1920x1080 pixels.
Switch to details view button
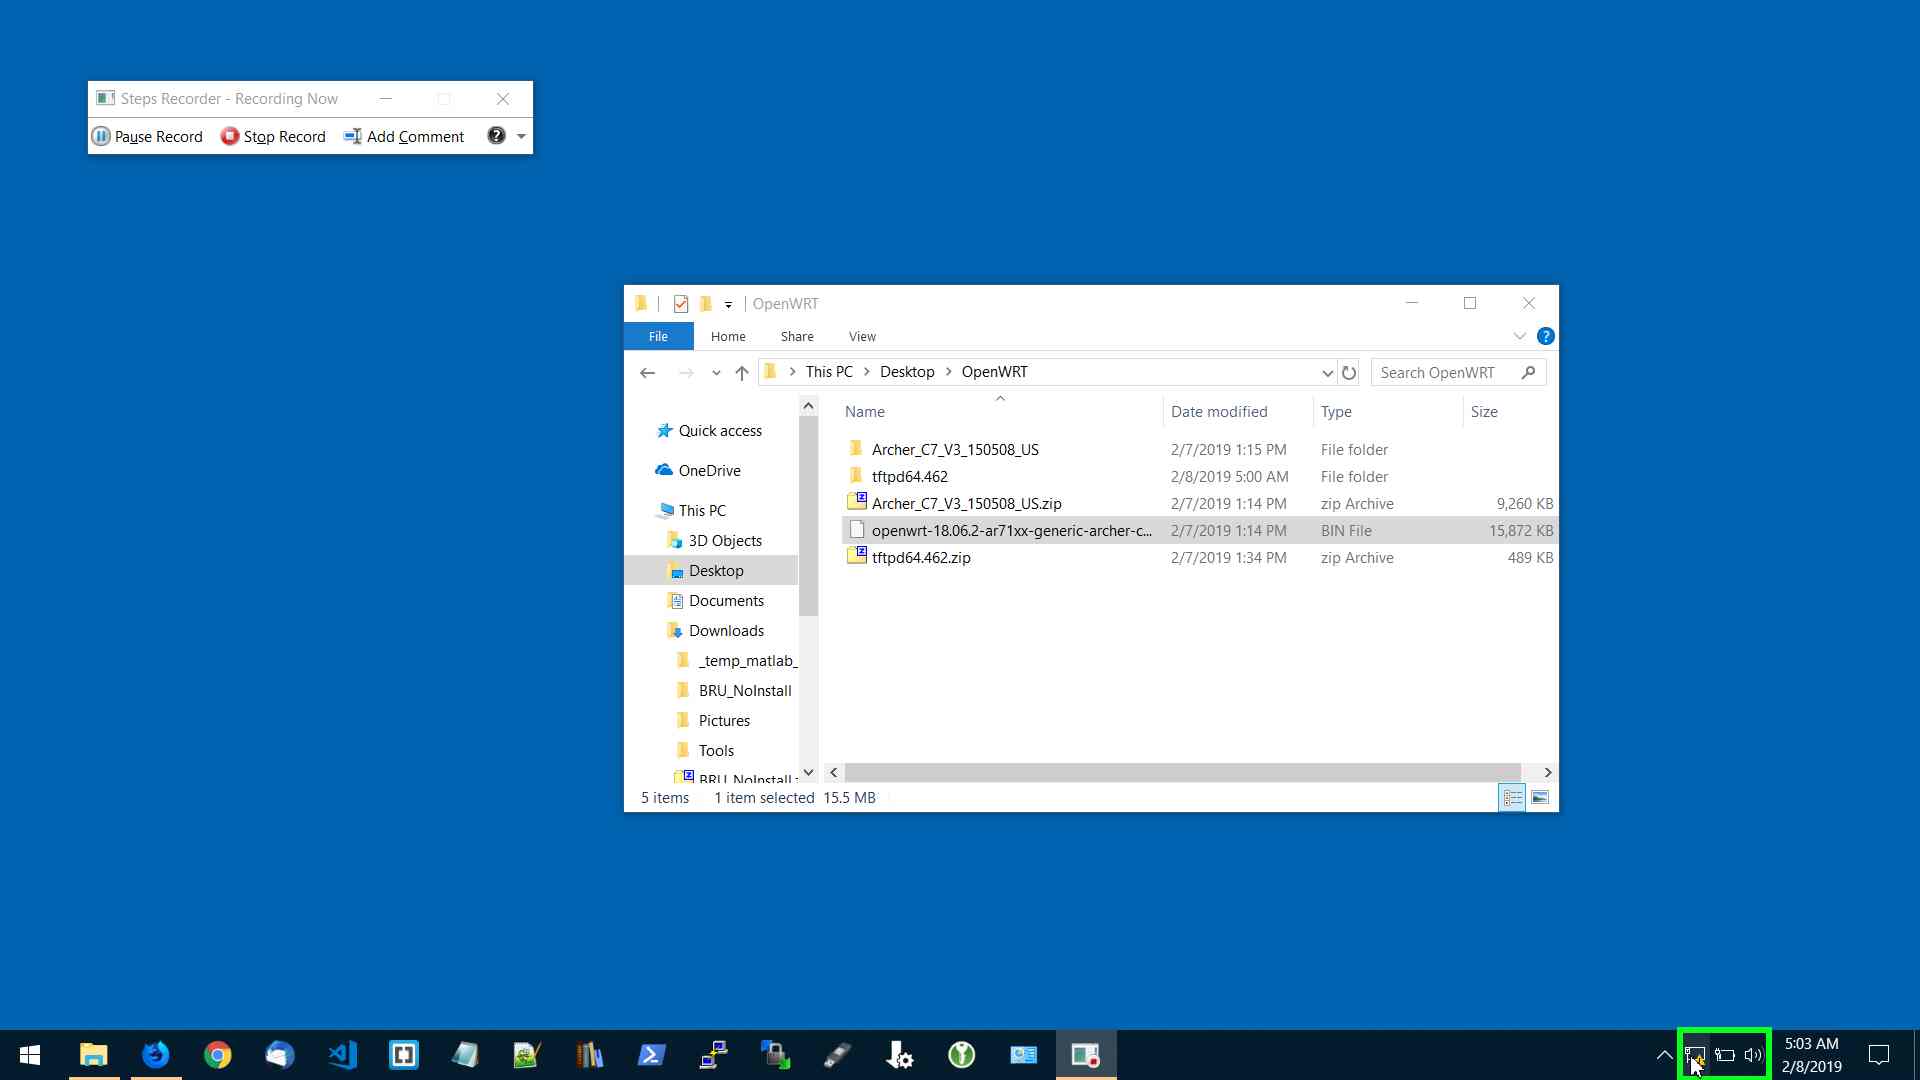[1512, 798]
